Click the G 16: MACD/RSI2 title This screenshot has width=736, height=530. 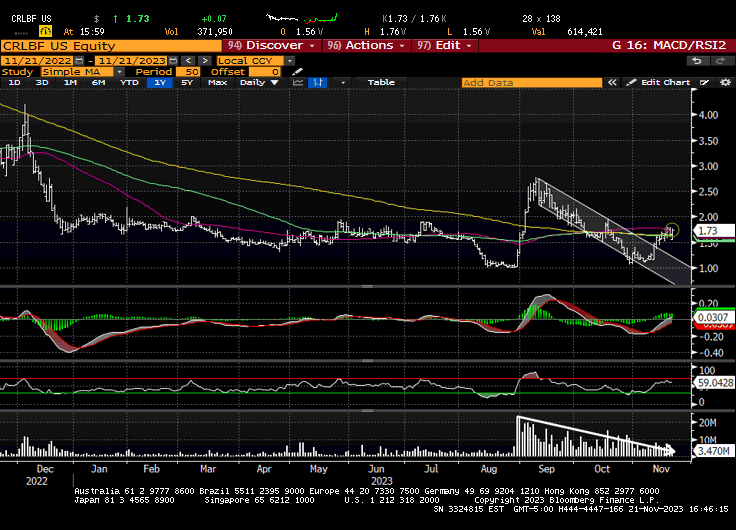pyautogui.click(x=669, y=46)
